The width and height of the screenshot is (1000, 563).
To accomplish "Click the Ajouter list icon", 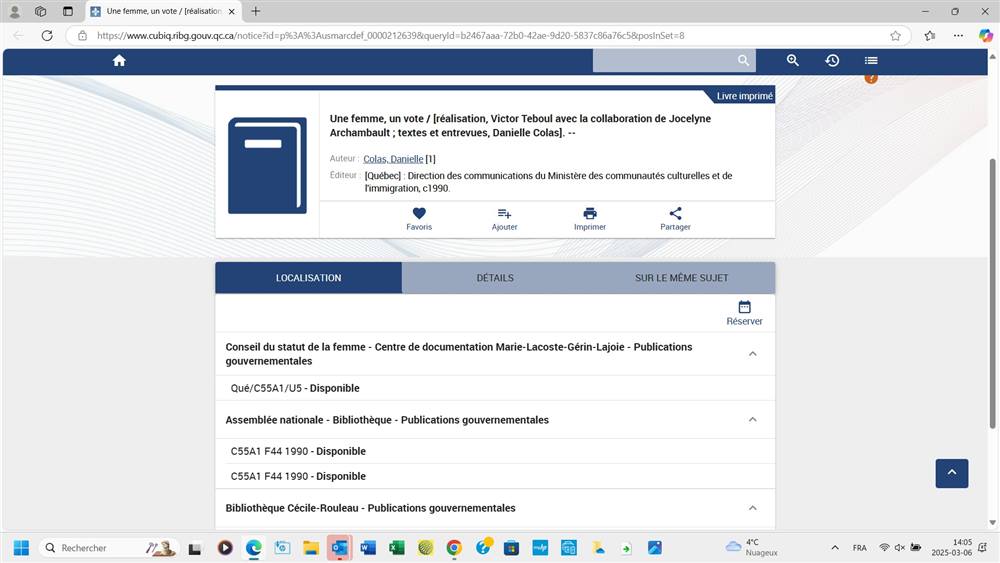I will 504,218.
